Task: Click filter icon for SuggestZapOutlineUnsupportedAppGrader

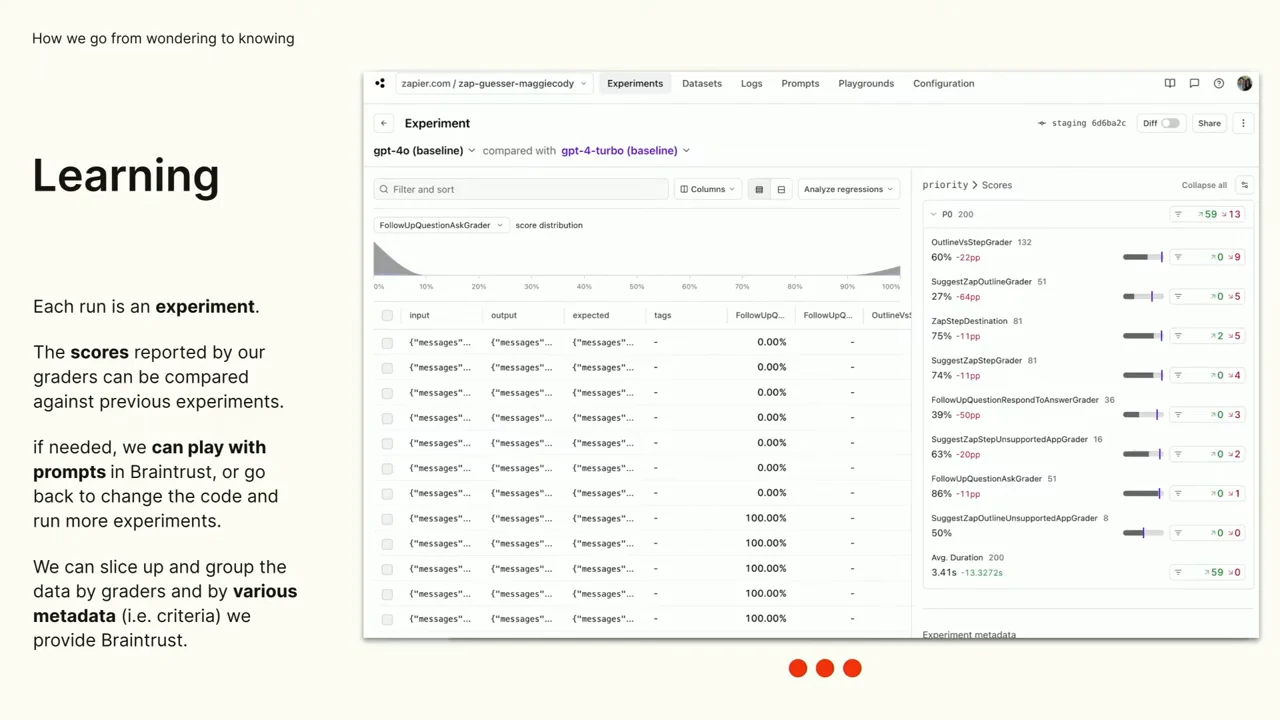Action: pyautogui.click(x=1178, y=533)
